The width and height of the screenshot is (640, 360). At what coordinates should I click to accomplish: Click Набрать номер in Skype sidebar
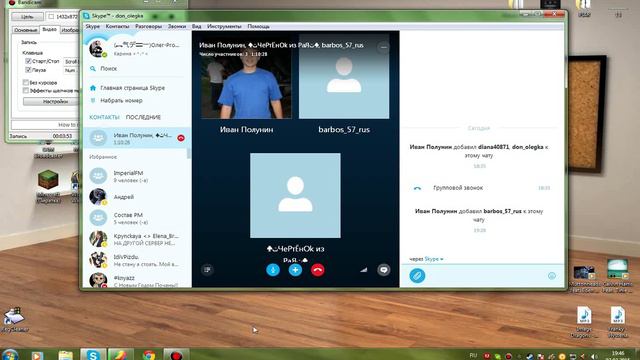click(x=121, y=100)
